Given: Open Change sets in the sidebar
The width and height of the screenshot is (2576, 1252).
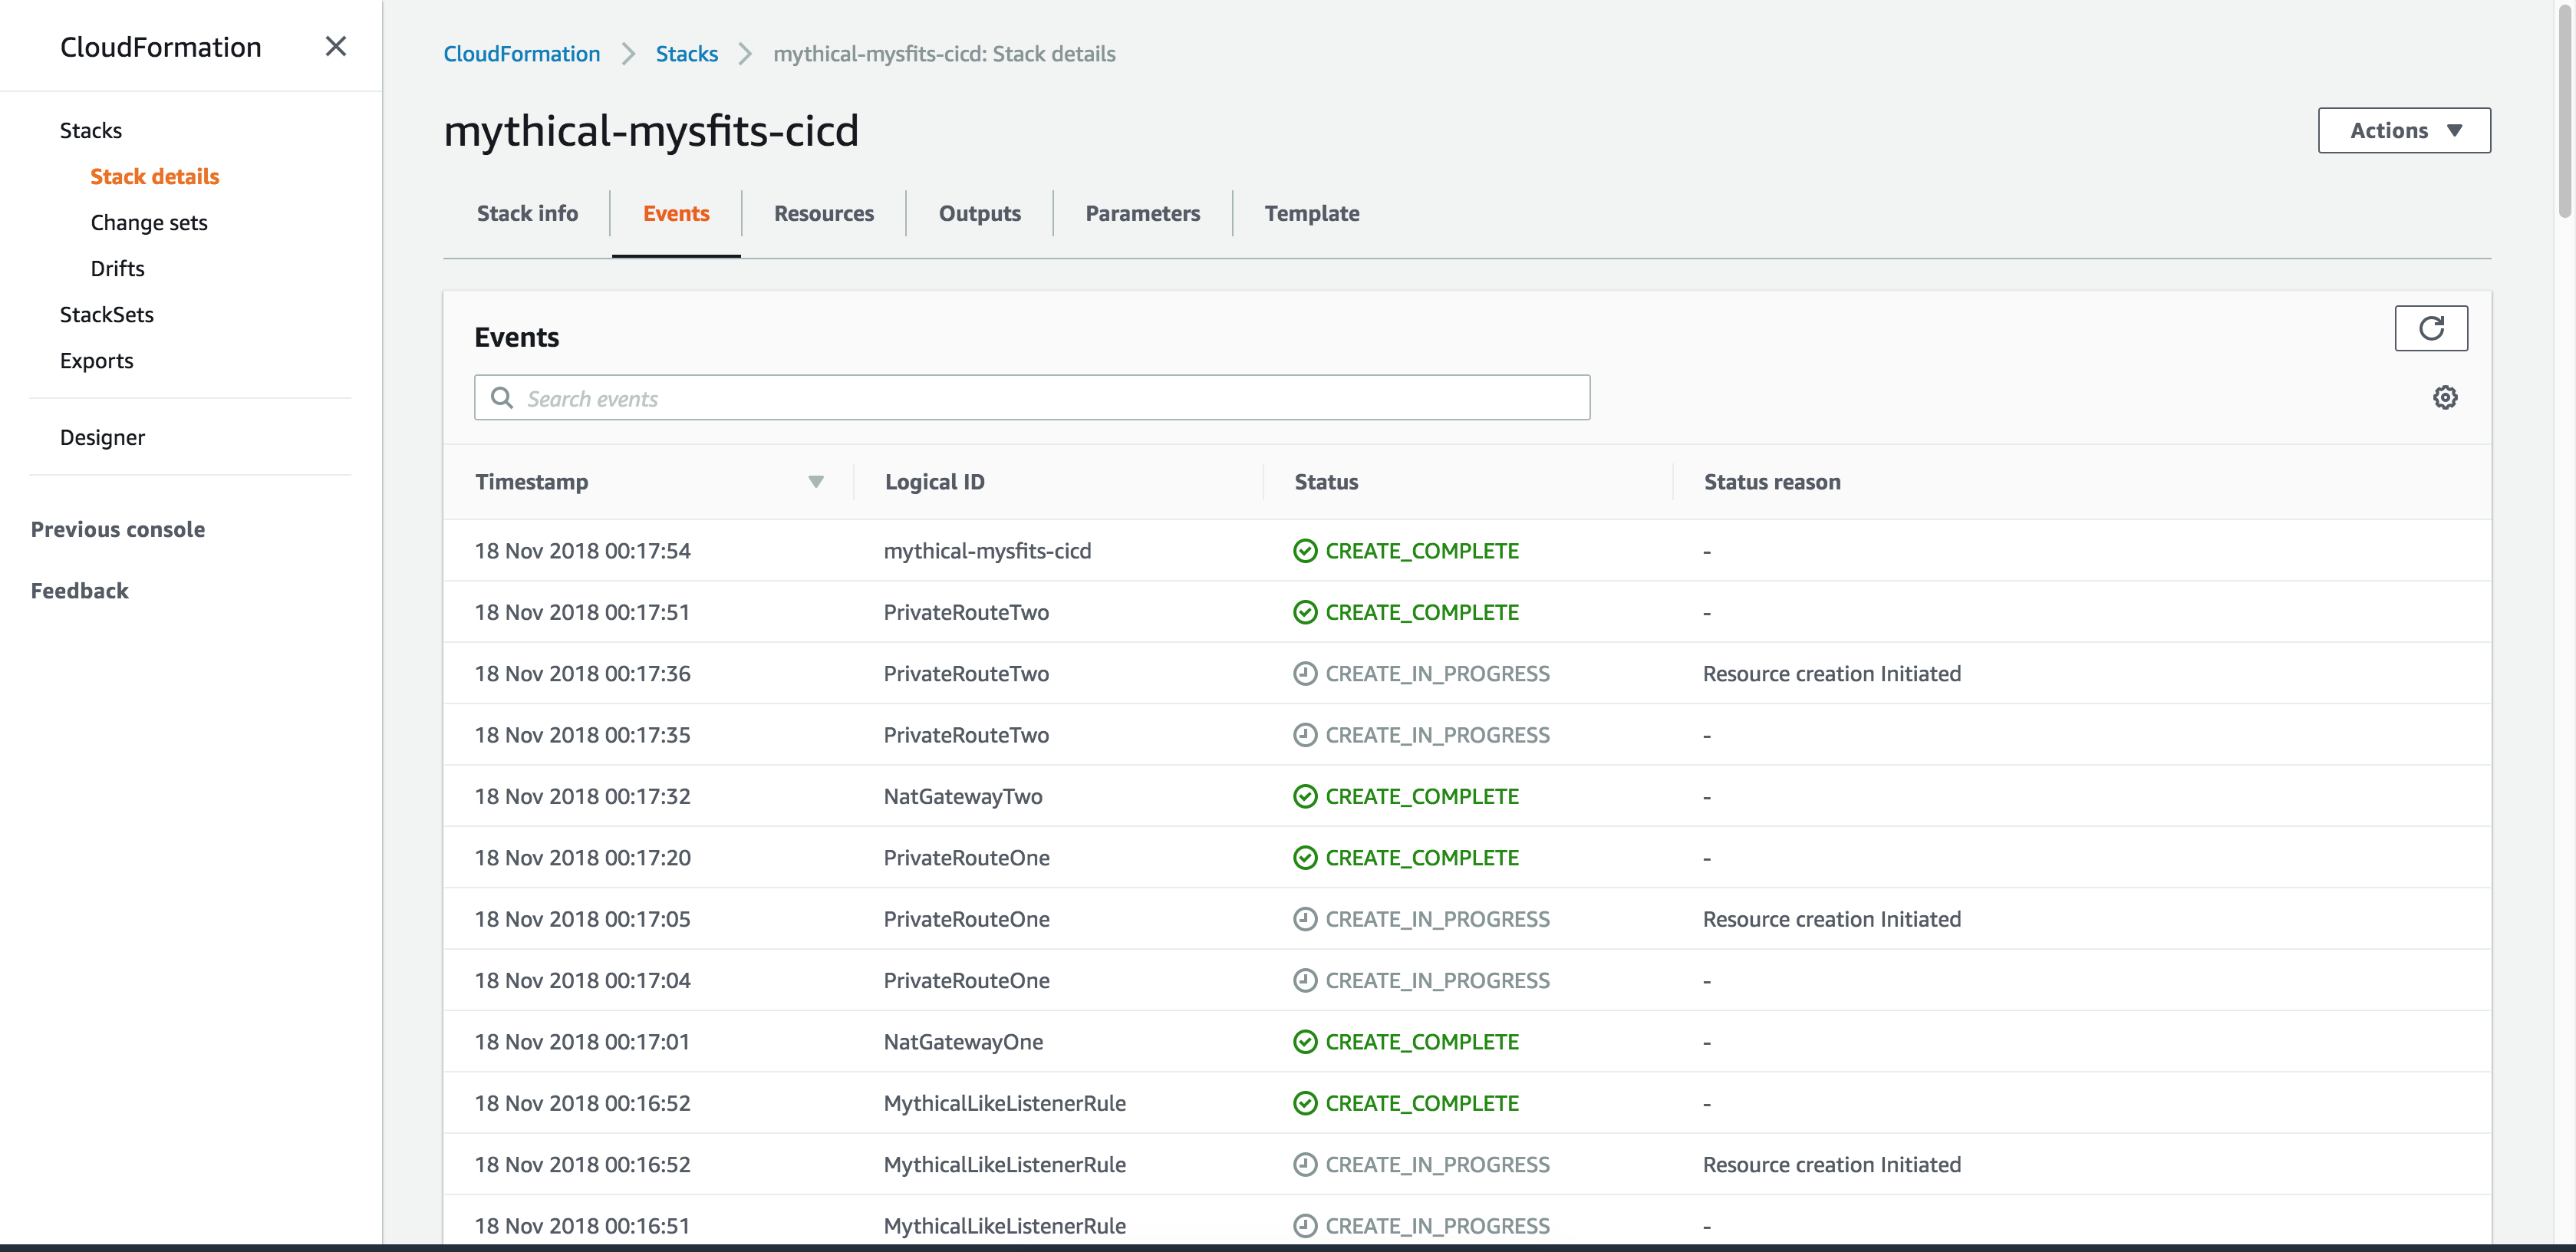Looking at the screenshot, I should [149, 223].
